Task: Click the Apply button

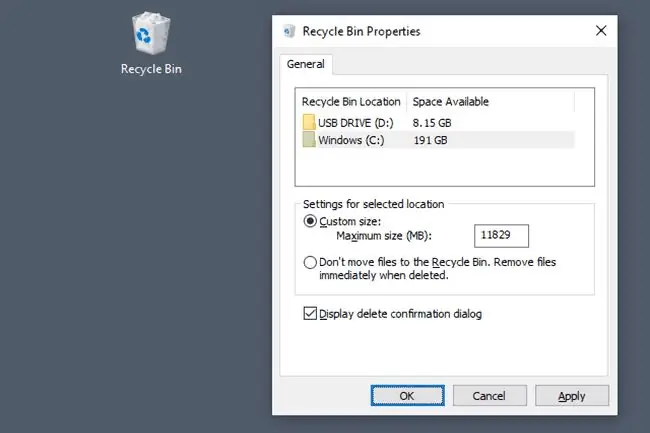Action: point(572,396)
